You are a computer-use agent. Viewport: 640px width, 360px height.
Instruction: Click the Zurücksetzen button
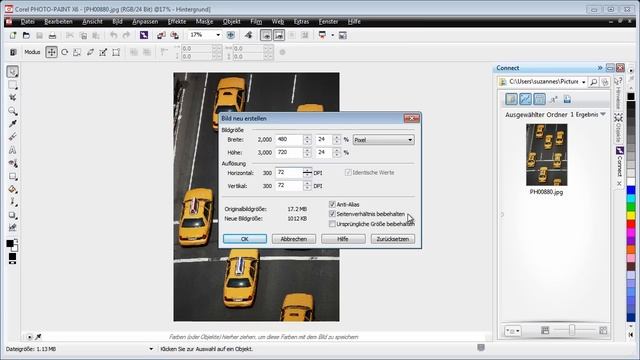tap(393, 239)
